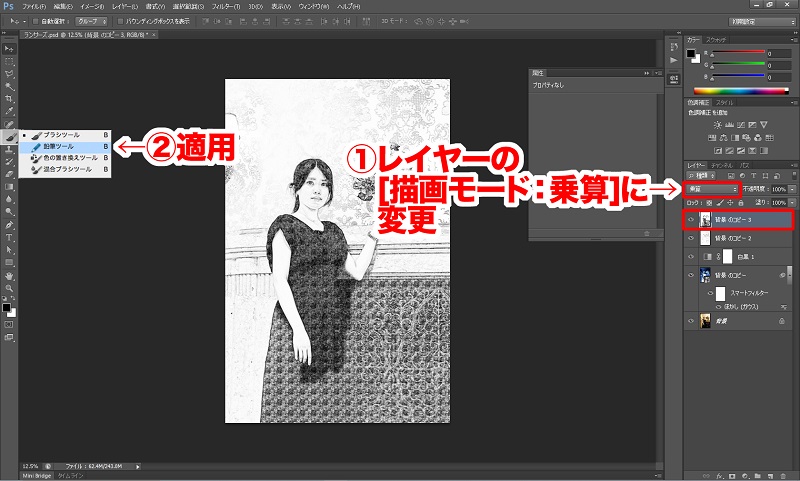Choose 色の置き換えツール from the flyout
800x481 pixels.
point(65,158)
